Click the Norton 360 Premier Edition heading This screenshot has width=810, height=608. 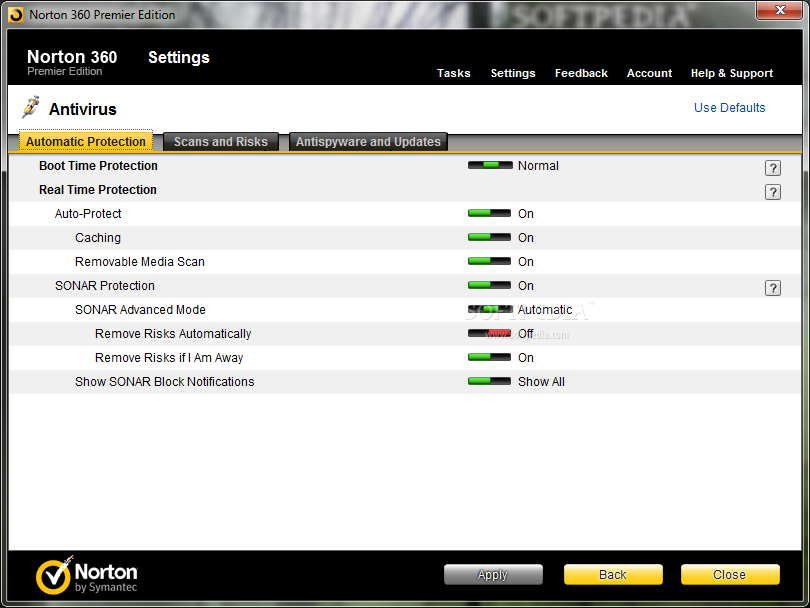pyautogui.click(x=72, y=62)
